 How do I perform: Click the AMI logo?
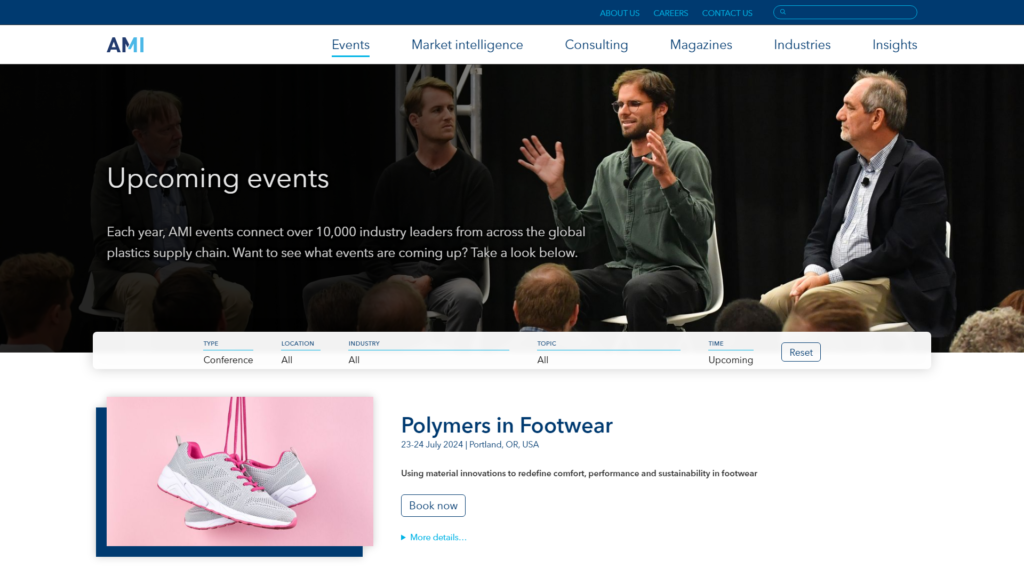click(125, 44)
